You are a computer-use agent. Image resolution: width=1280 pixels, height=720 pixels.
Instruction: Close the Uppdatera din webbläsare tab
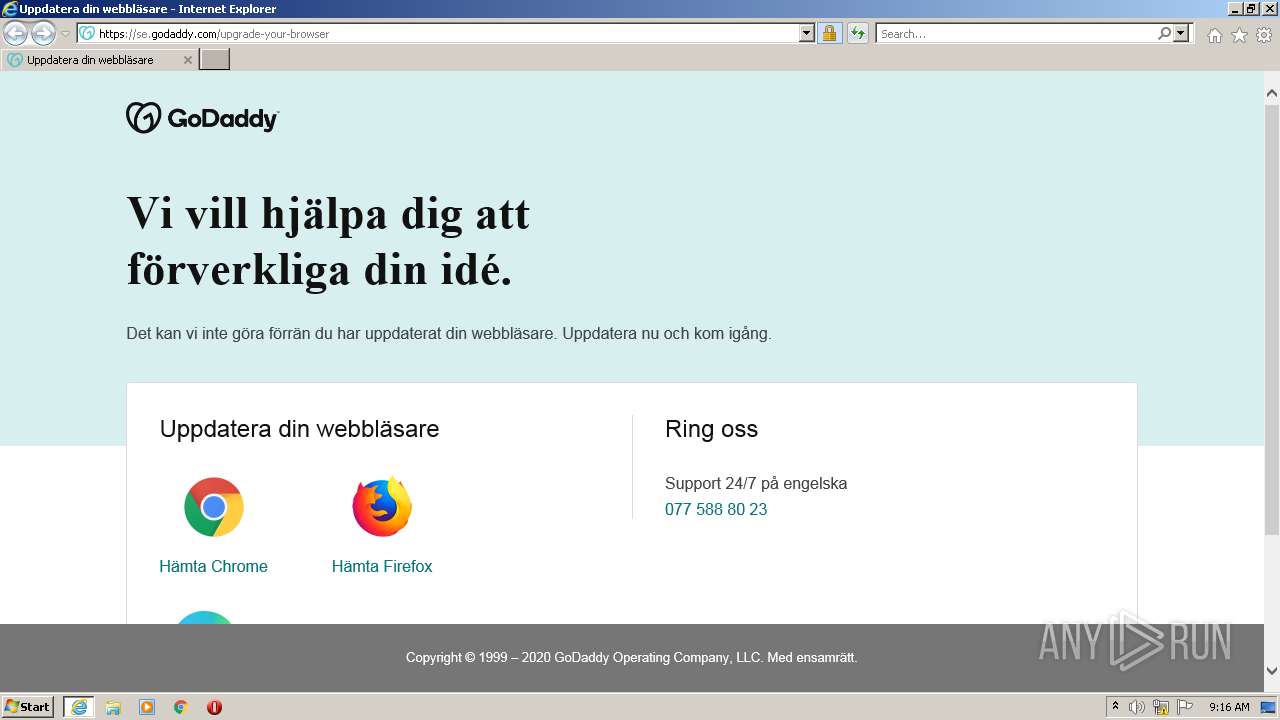[x=188, y=60]
